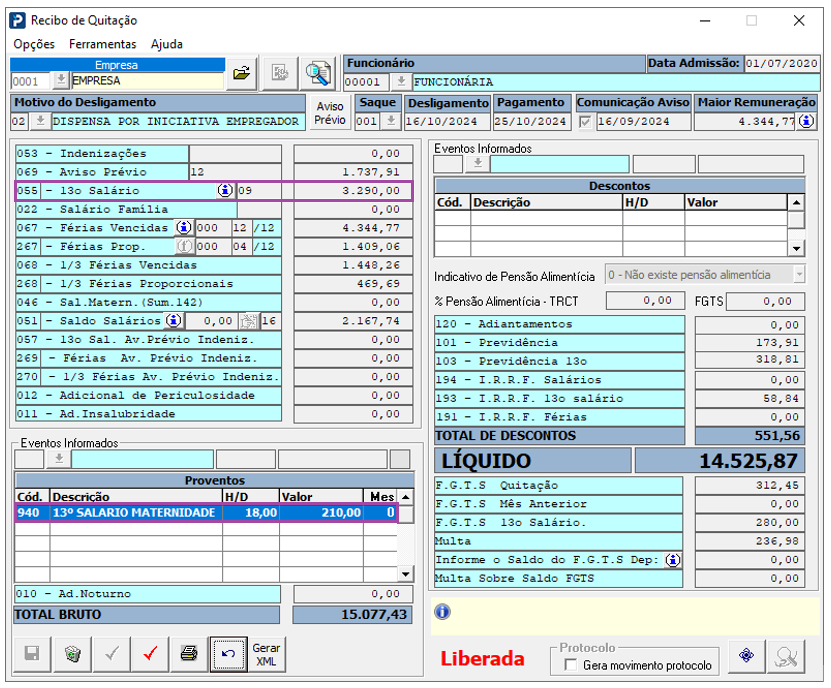Click the Aviso Prévio button
The image size is (831, 688).
pyautogui.click(x=330, y=113)
